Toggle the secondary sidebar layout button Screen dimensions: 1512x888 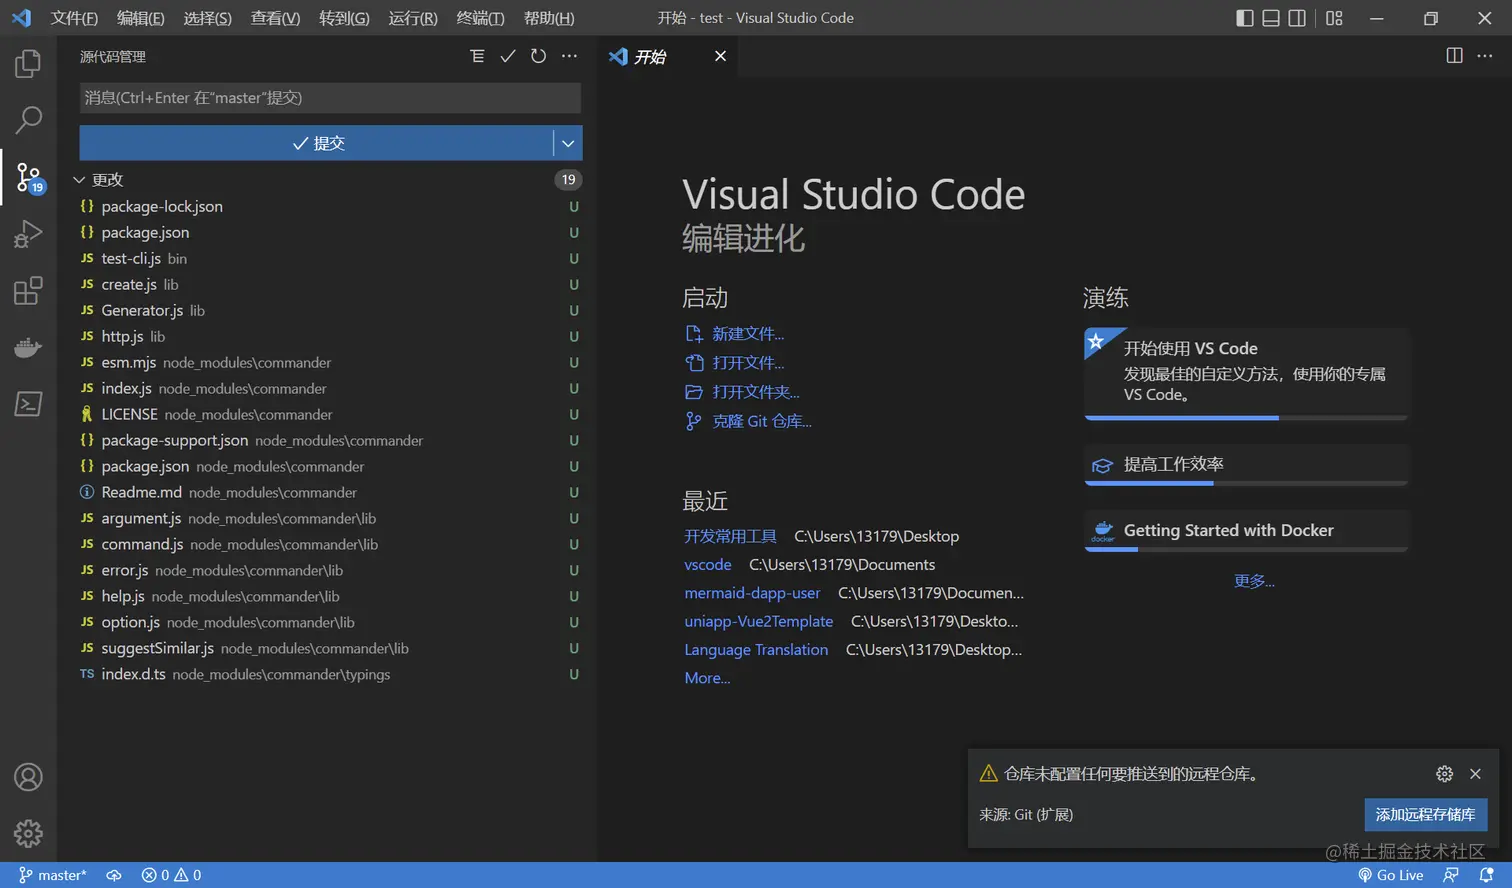click(1297, 18)
